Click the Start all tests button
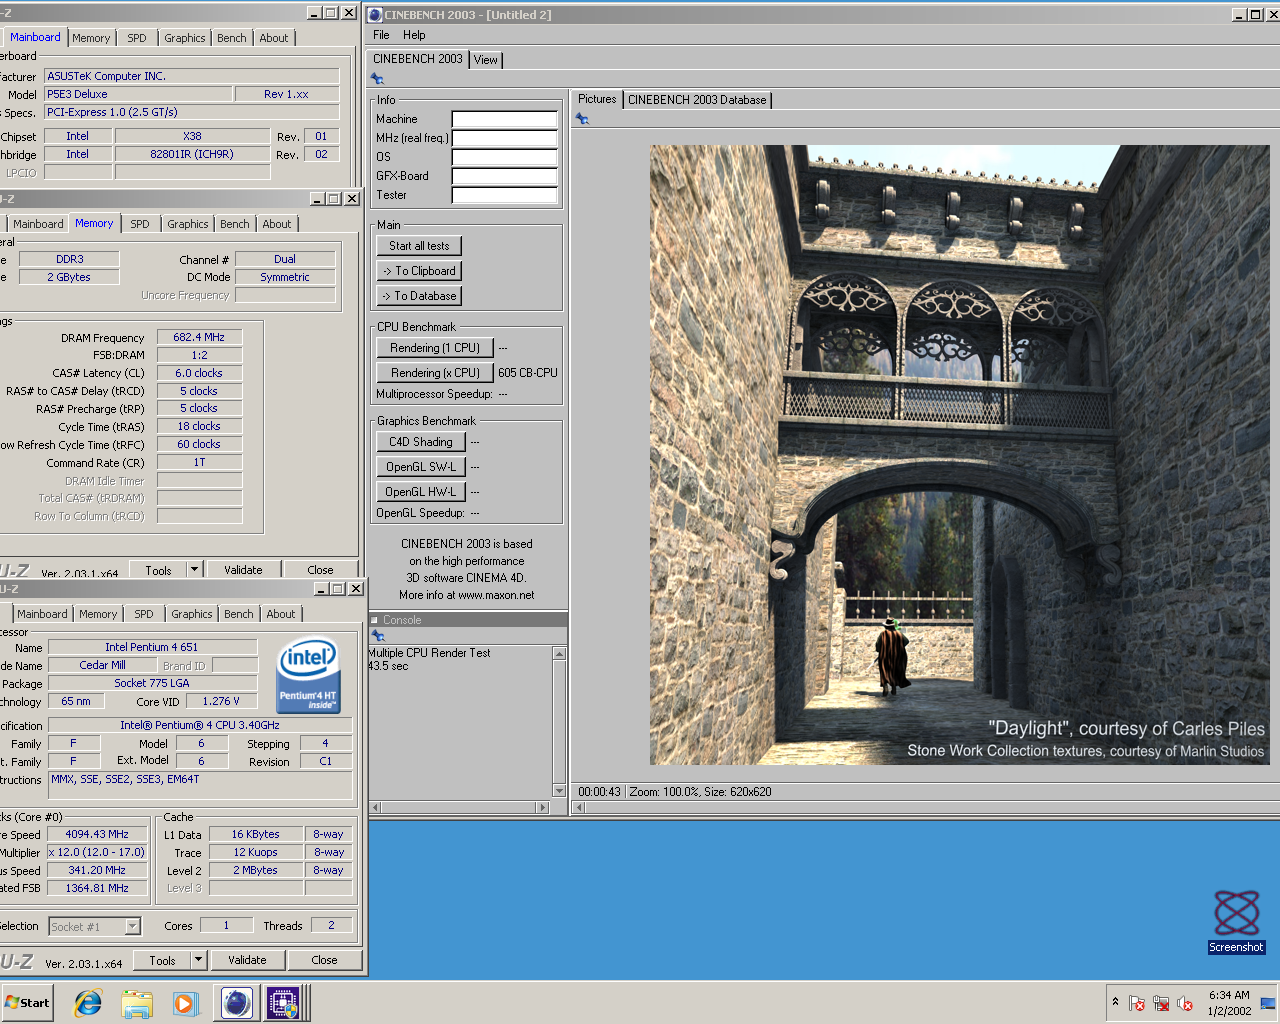1280x1024 pixels. click(419, 246)
